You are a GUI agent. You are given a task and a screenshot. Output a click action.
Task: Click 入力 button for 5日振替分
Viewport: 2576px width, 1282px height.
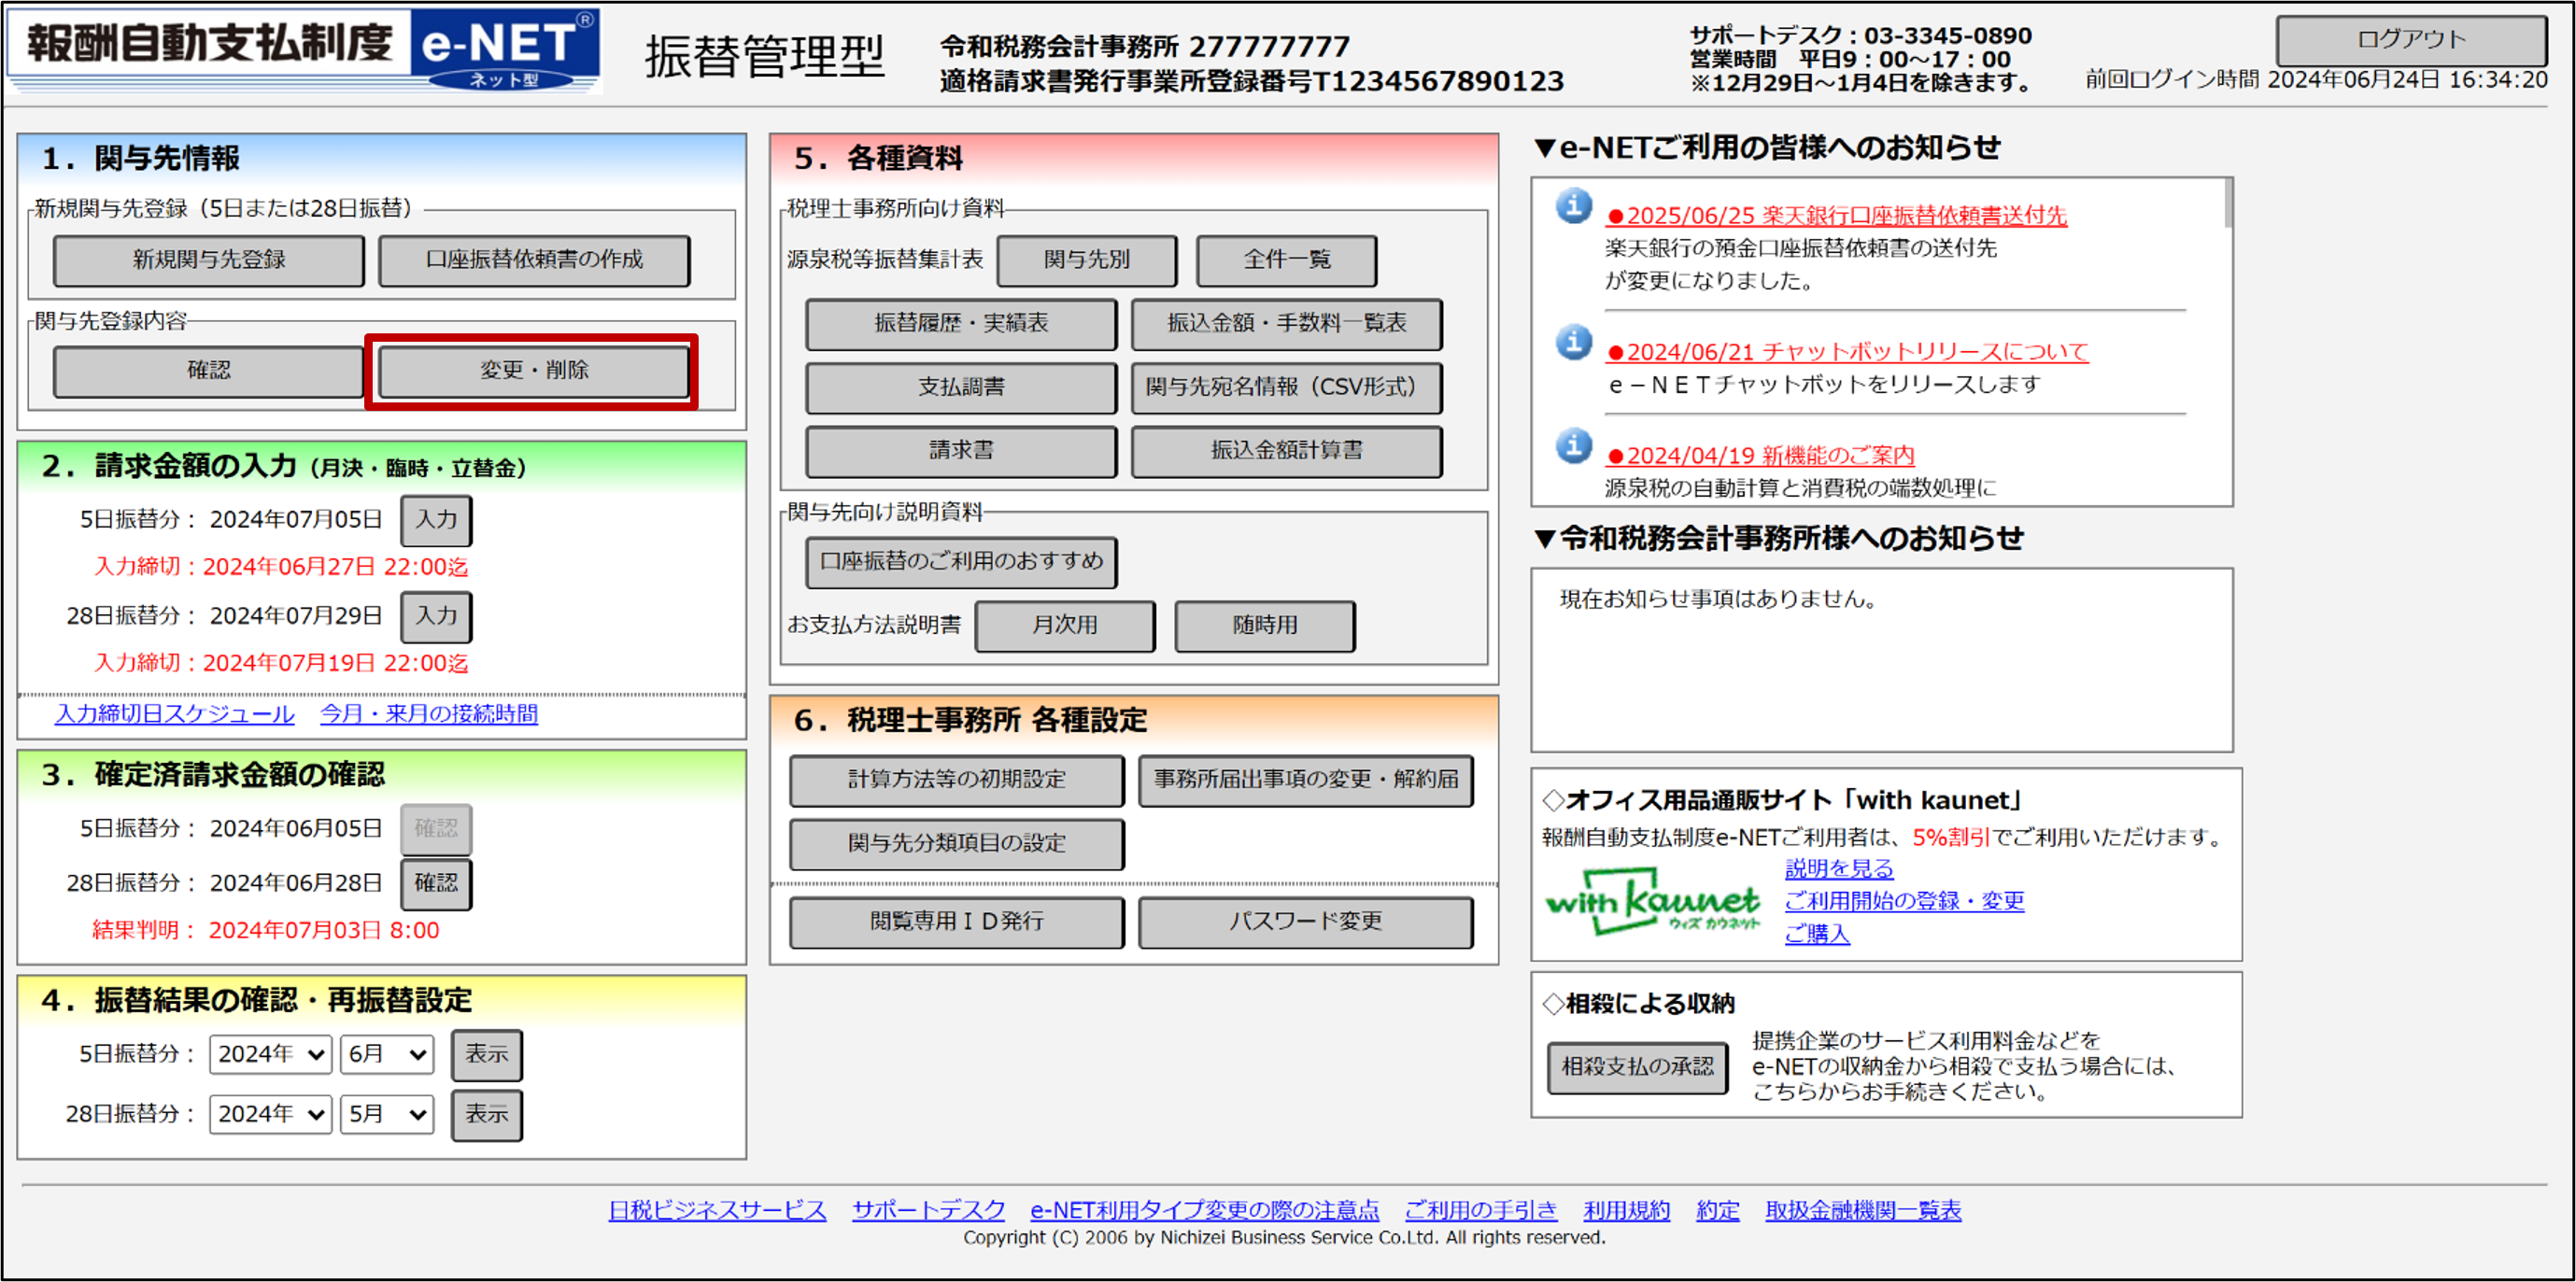click(x=436, y=520)
